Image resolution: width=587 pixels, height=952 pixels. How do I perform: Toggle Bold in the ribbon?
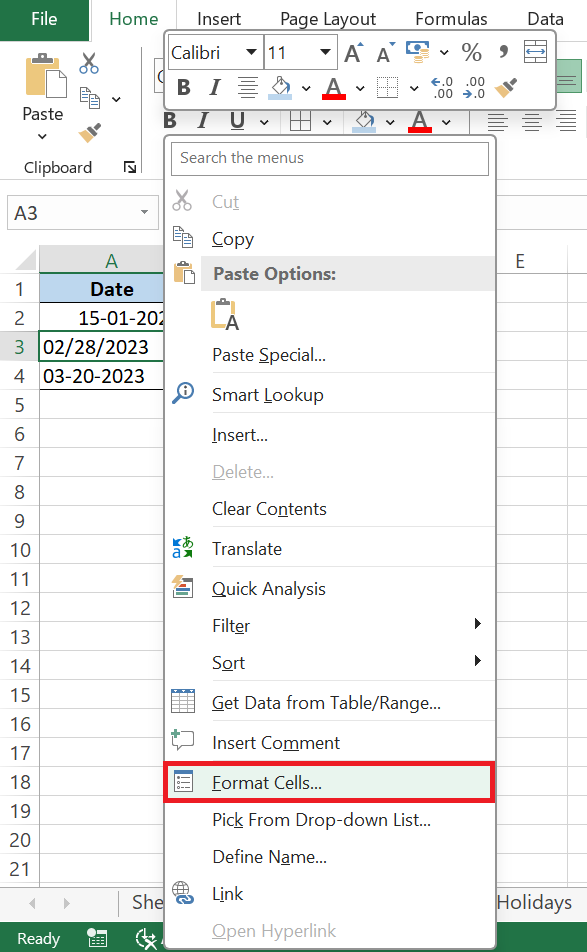point(171,121)
